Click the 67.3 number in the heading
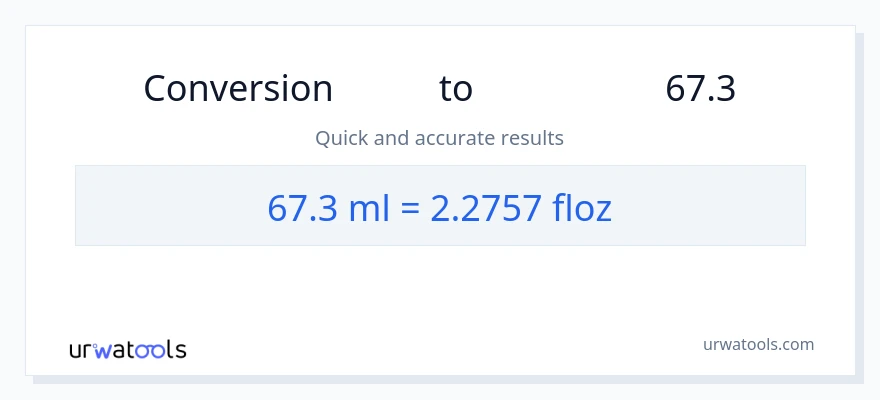The image size is (880, 400). tap(700, 89)
